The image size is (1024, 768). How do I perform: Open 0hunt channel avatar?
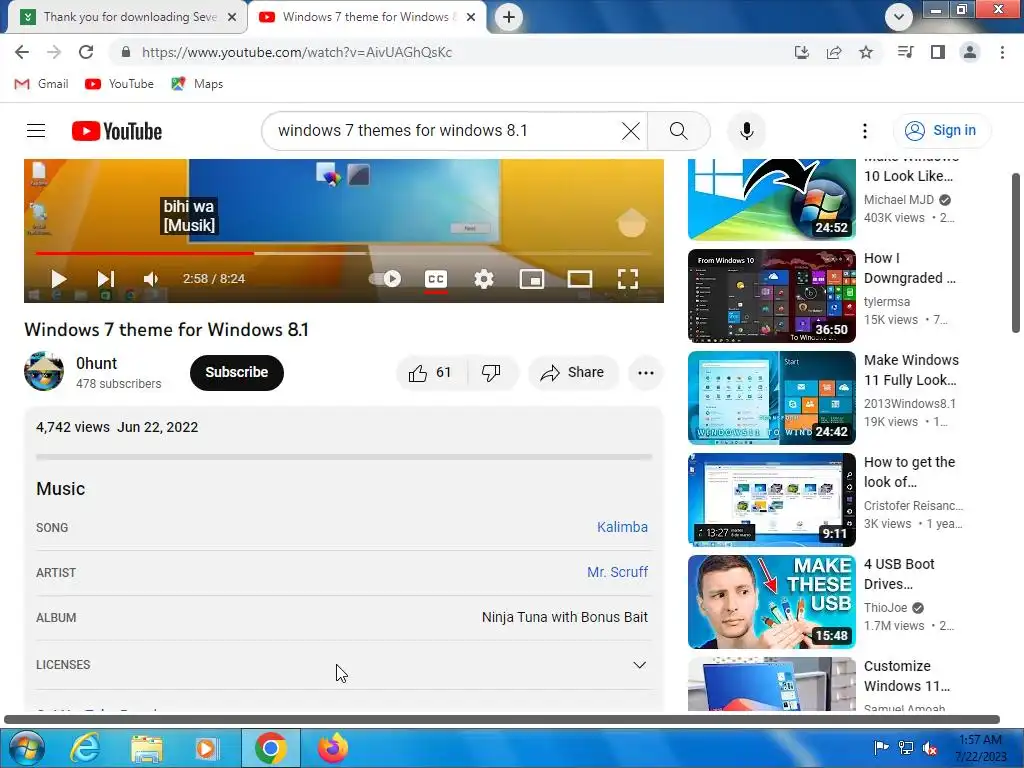tap(44, 372)
